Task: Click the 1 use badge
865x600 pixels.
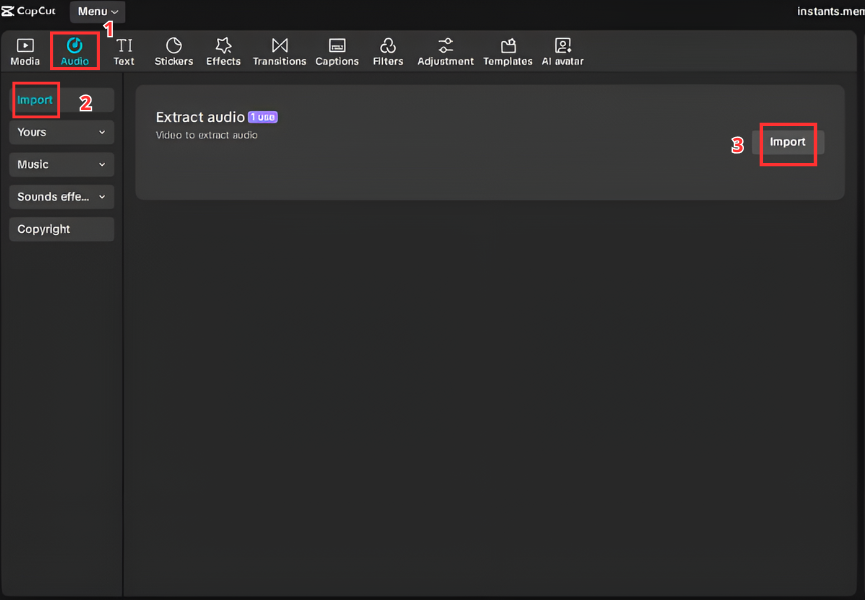Action: 263,117
